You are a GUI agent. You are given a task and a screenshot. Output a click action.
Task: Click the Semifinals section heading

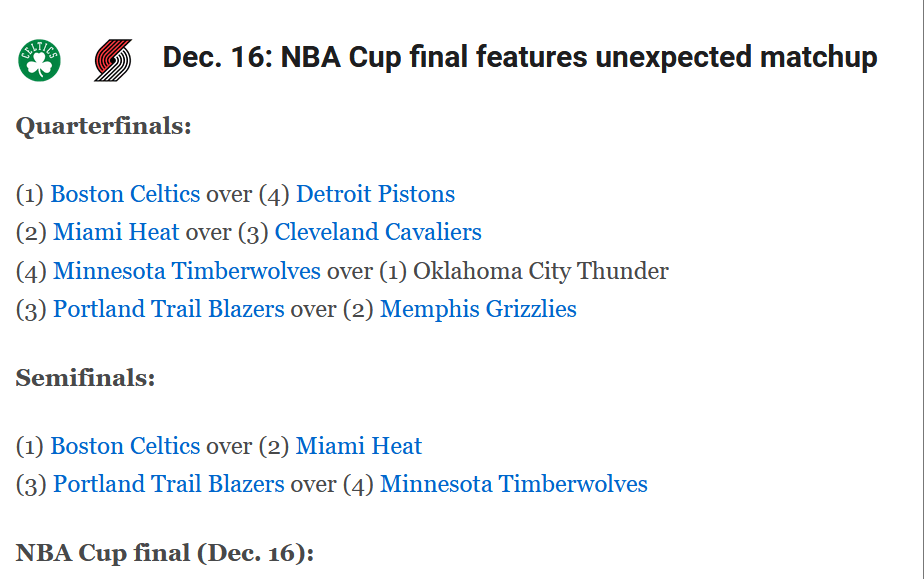coord(86,379)
